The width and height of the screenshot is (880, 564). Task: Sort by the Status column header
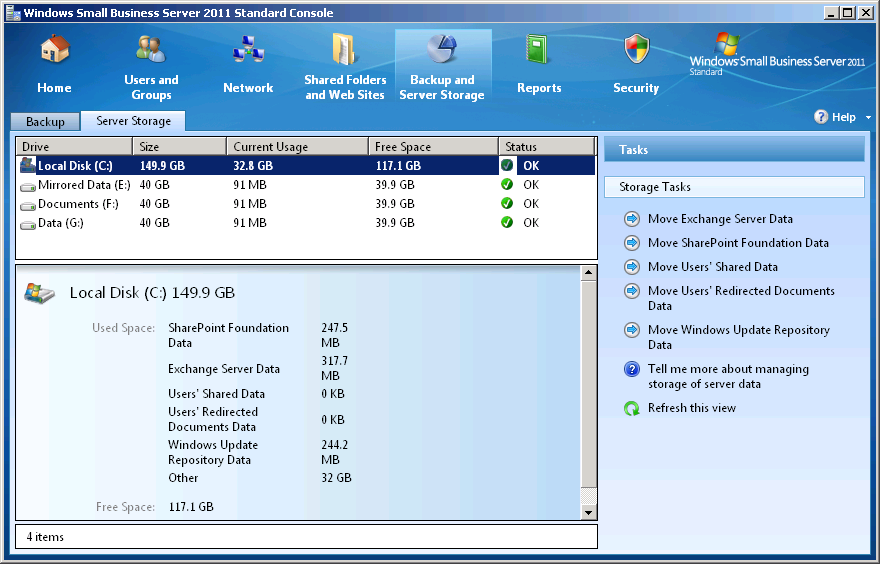(x=547, y=146)
